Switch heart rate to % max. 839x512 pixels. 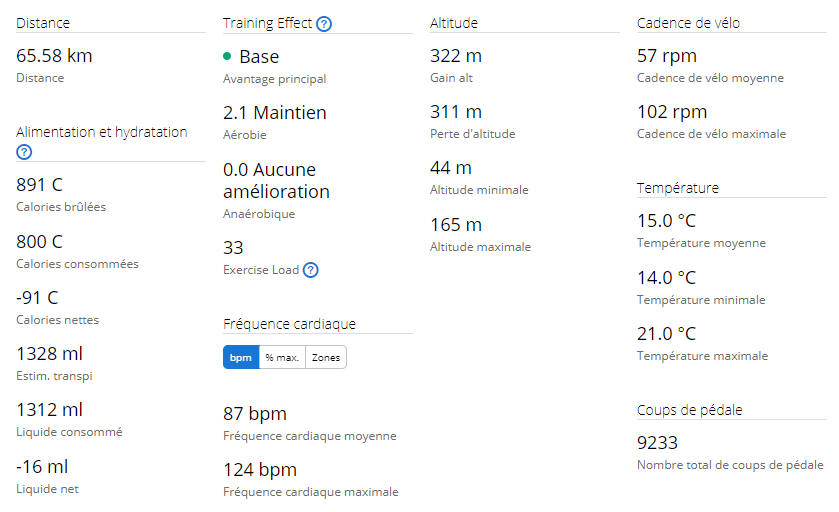point(282,357)
